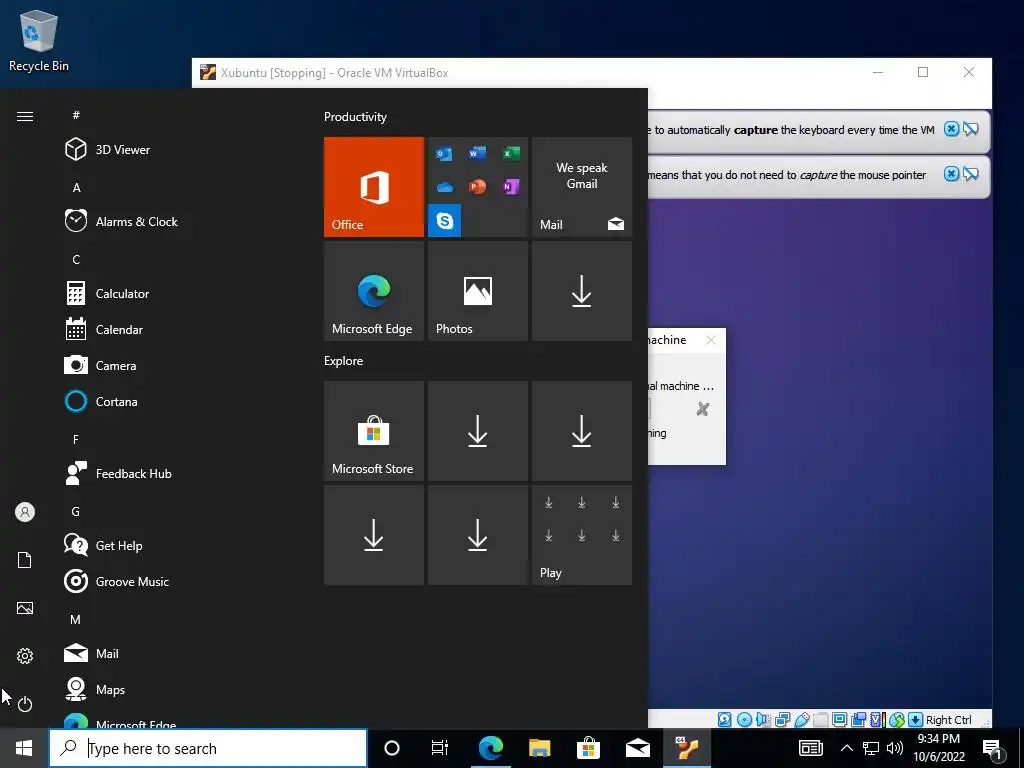Click the Power button in Start sidebar
The width and height of the screenshot is (1024, 768).
[25, 704]
